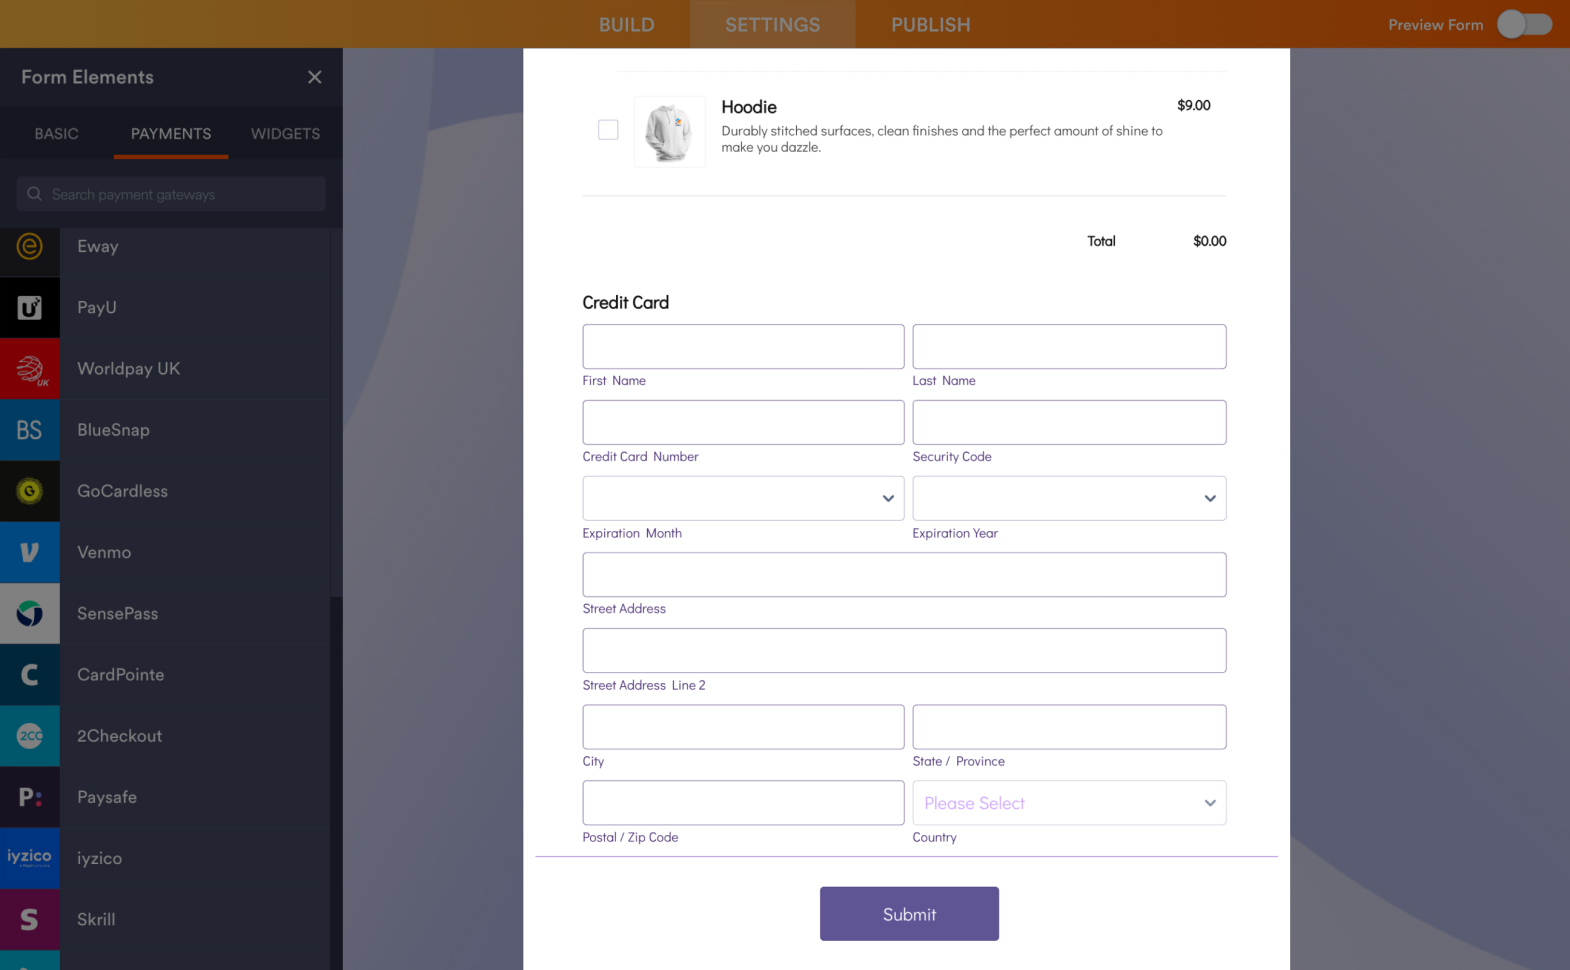The height and width of the screenshot is (970, 1570).
Task: Click the sidebar scrollbar thumb
Action: click(336, 783)
